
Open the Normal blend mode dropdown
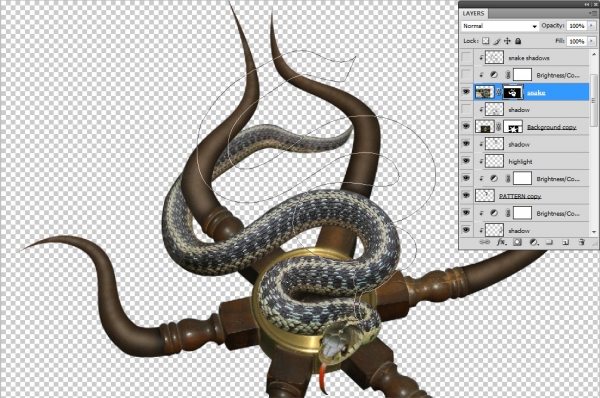[499, 26]
